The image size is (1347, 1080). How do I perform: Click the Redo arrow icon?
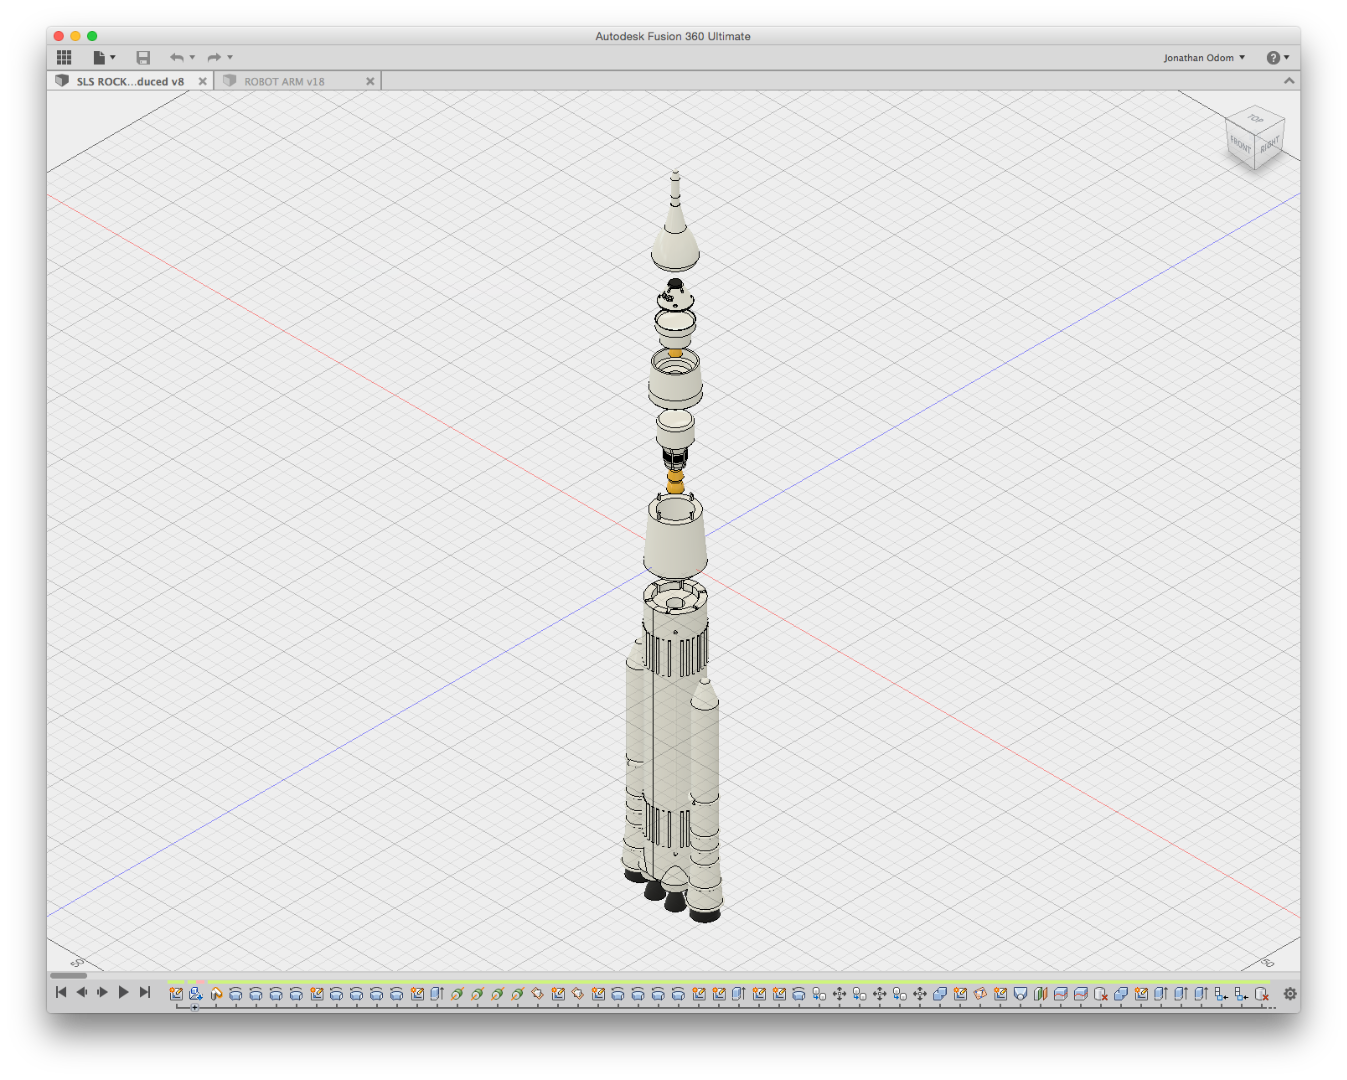[x=213, y=58]
